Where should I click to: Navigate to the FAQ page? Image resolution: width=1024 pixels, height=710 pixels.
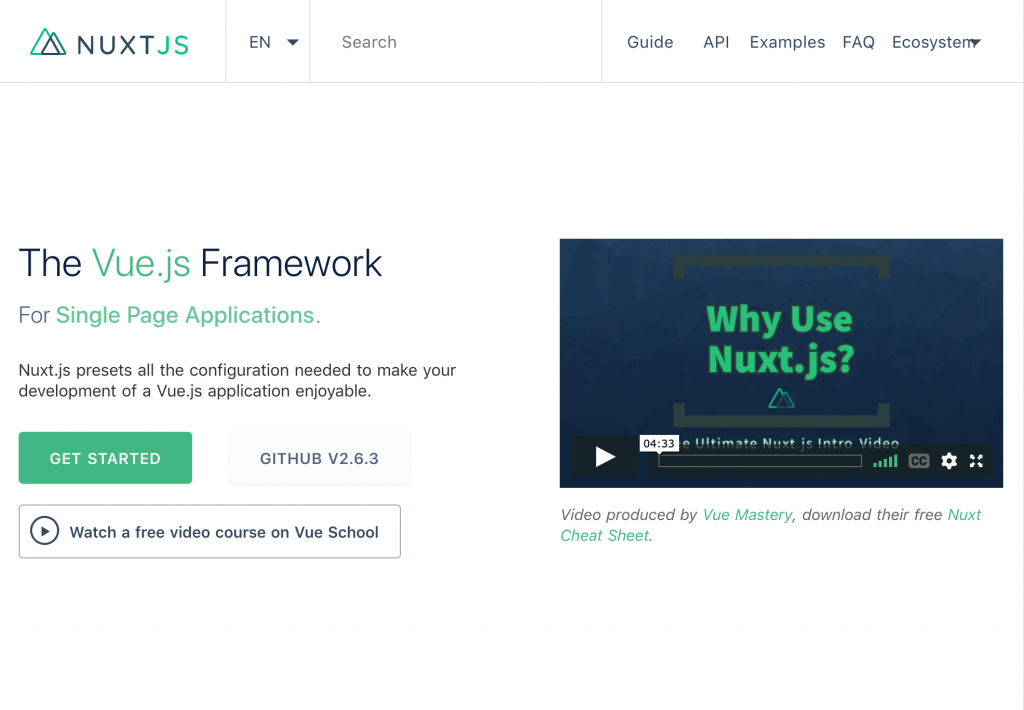coord(858,42)
